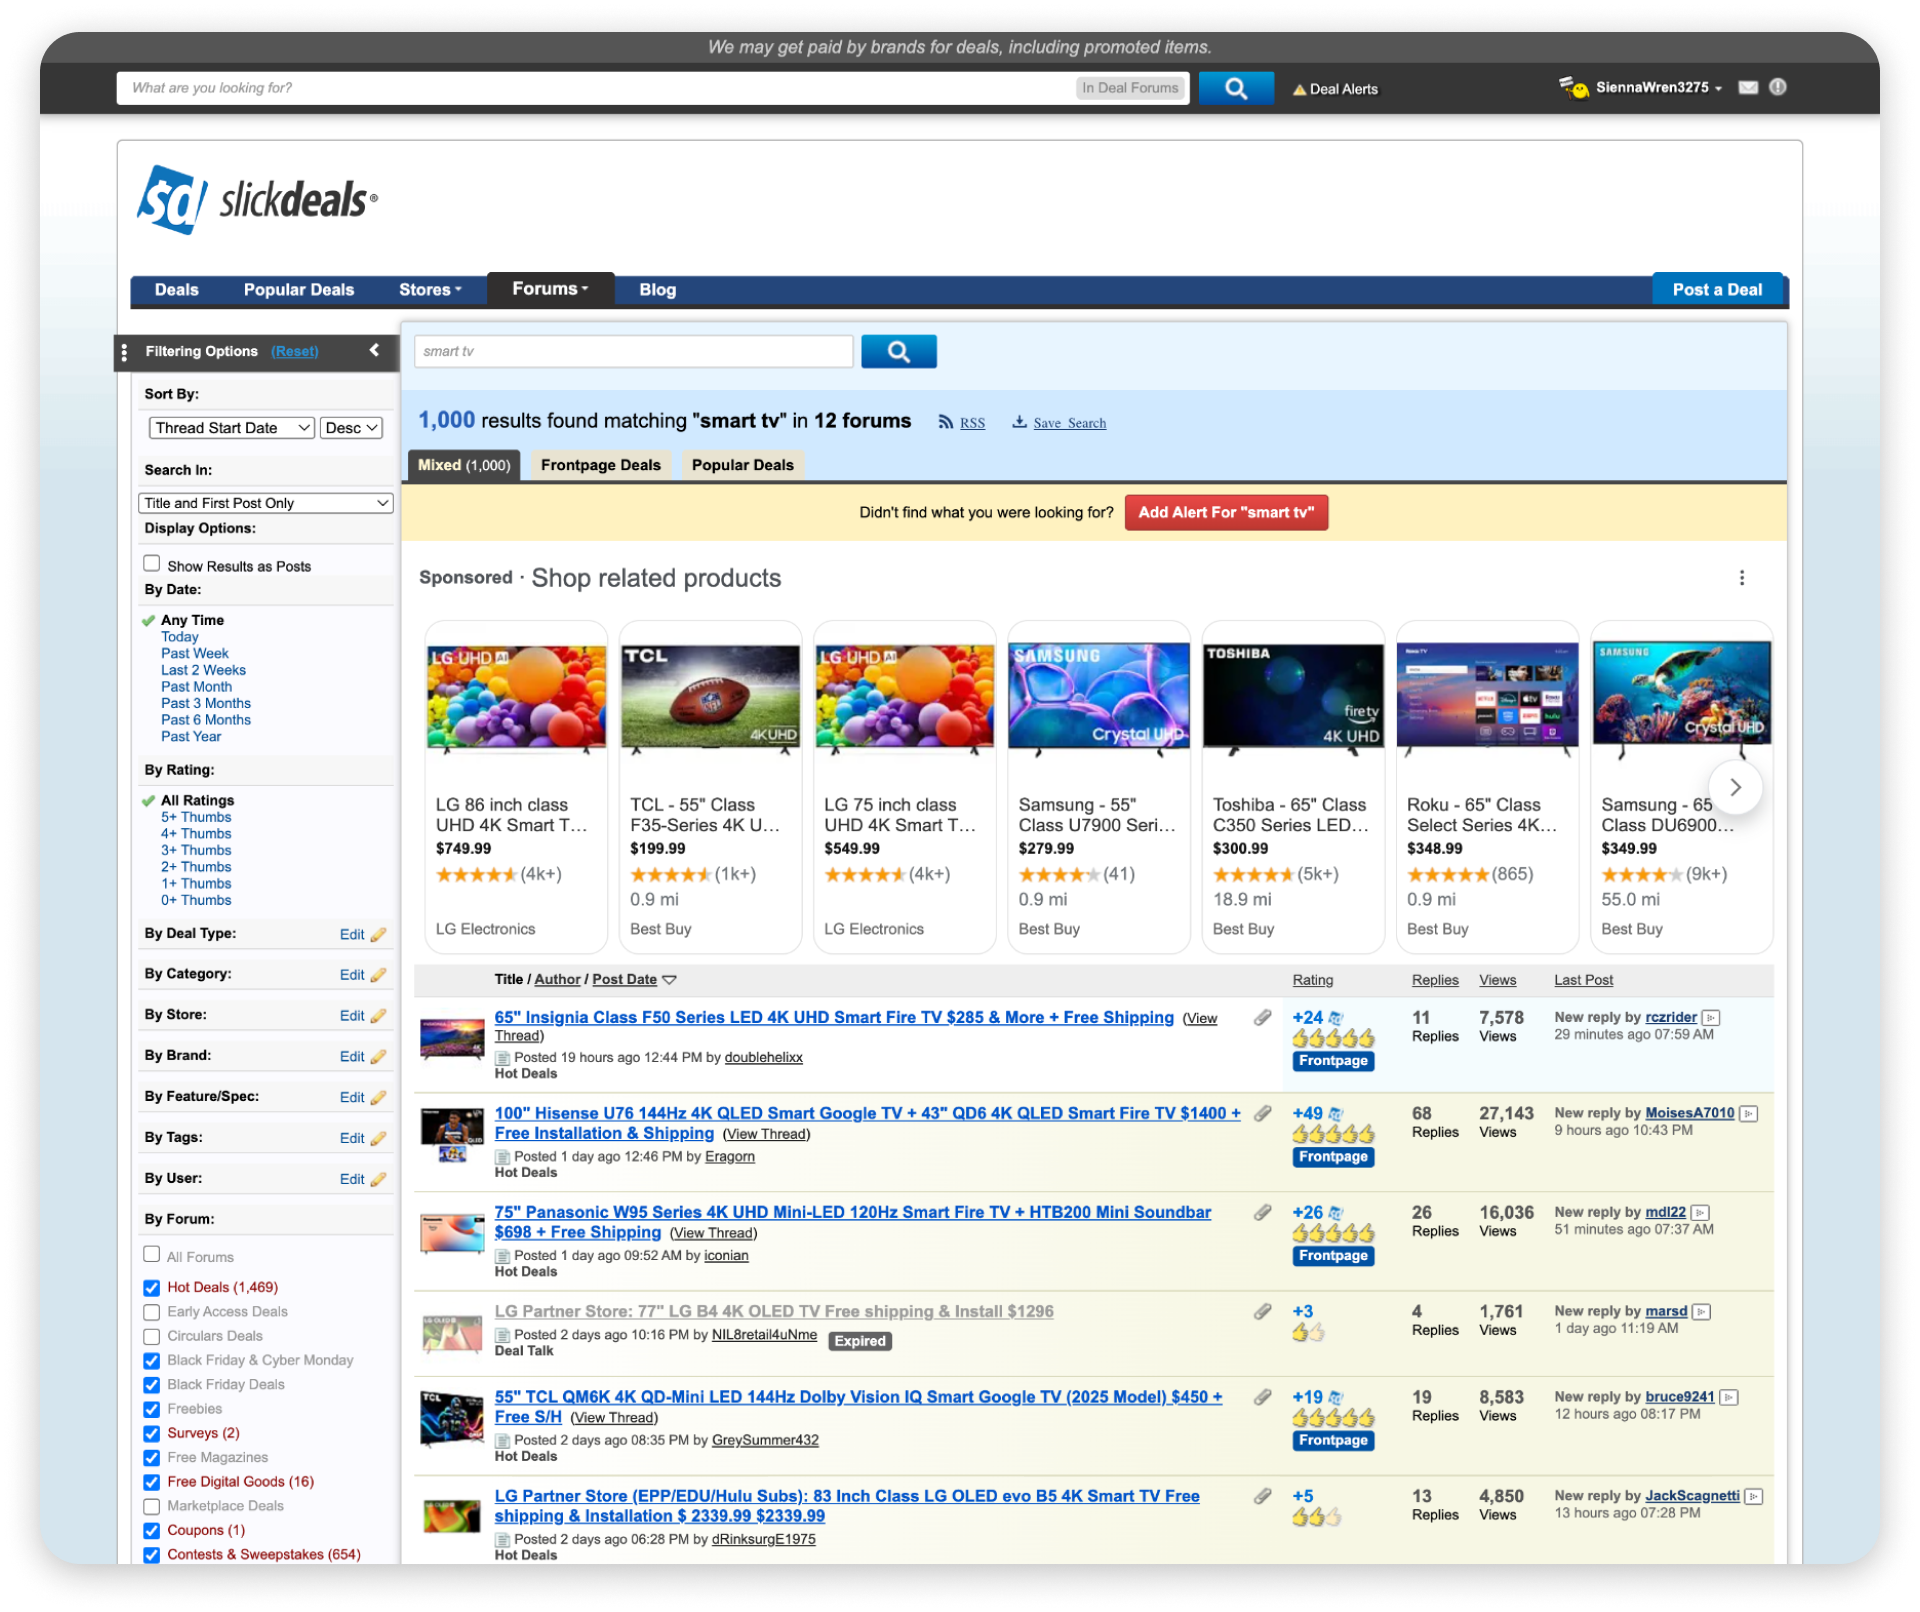Filter by Past Week date link
The image size is (1920, 1612).
tap(195, 654)
